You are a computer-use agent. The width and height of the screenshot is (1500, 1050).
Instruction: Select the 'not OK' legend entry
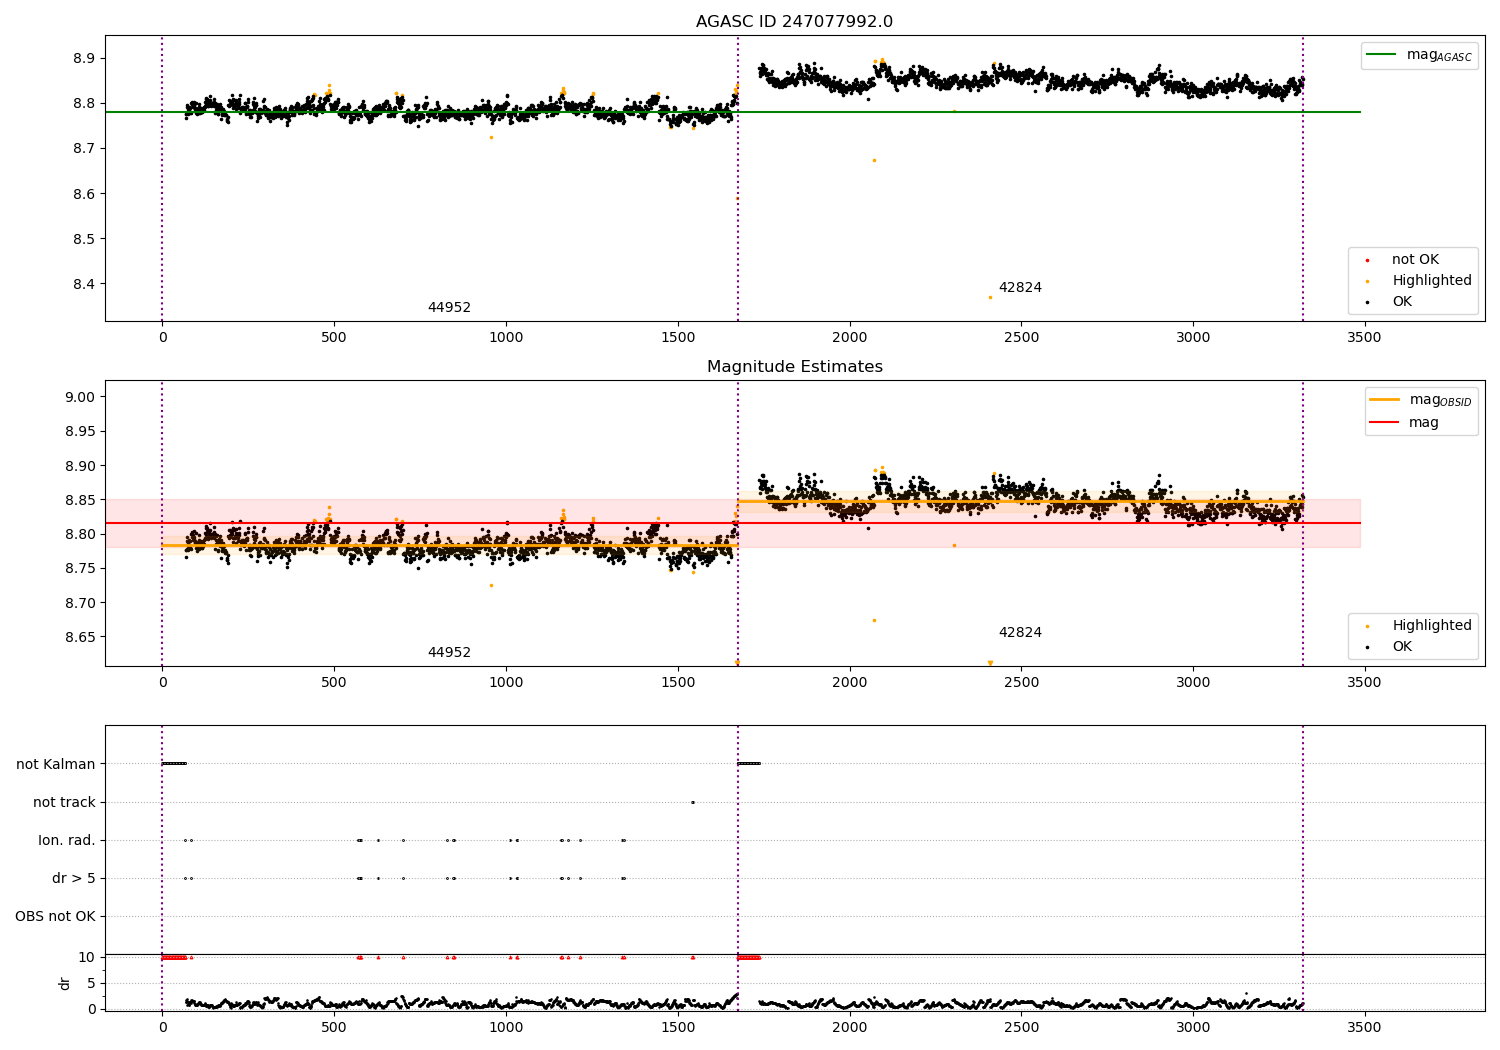point(1415,260)
